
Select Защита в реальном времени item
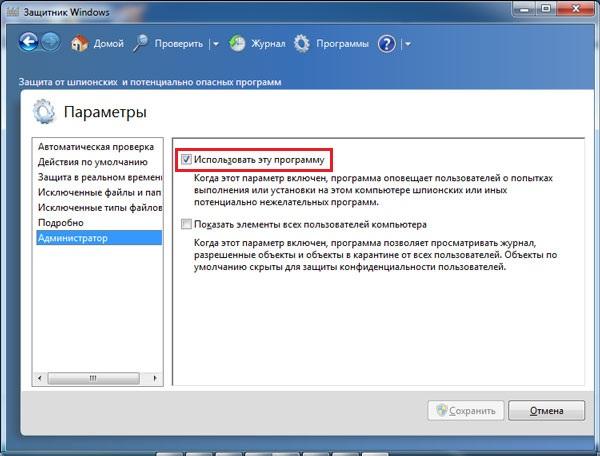[x=99, y=177]
